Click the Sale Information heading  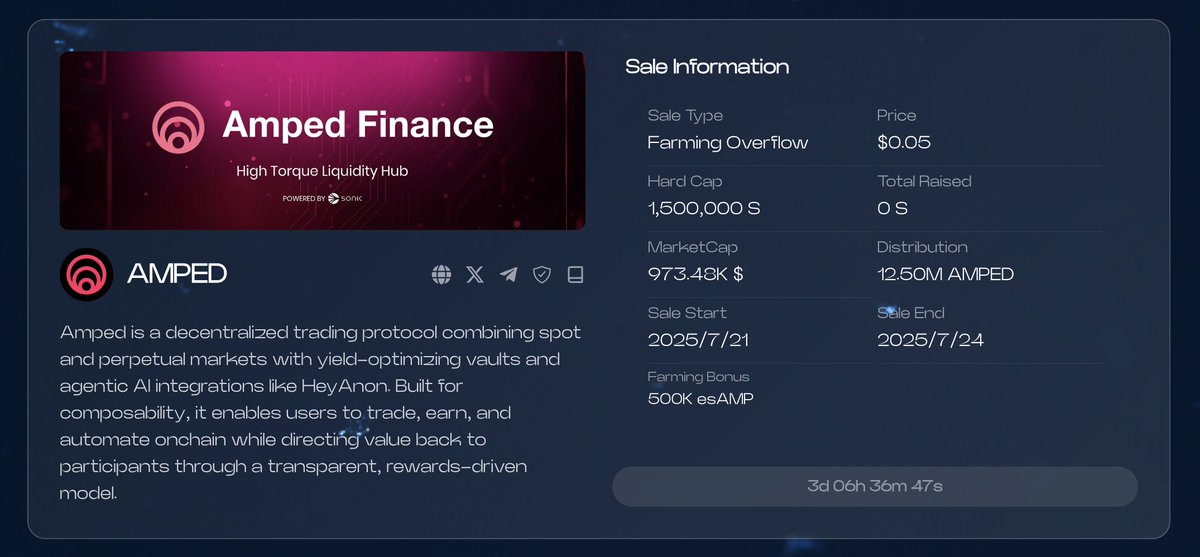pos(707,67)
